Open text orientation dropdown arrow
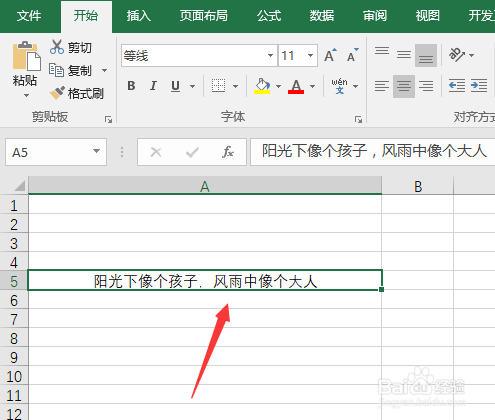Image resolution: width=495 pixels, height=420 pixels. click(471, 55)
